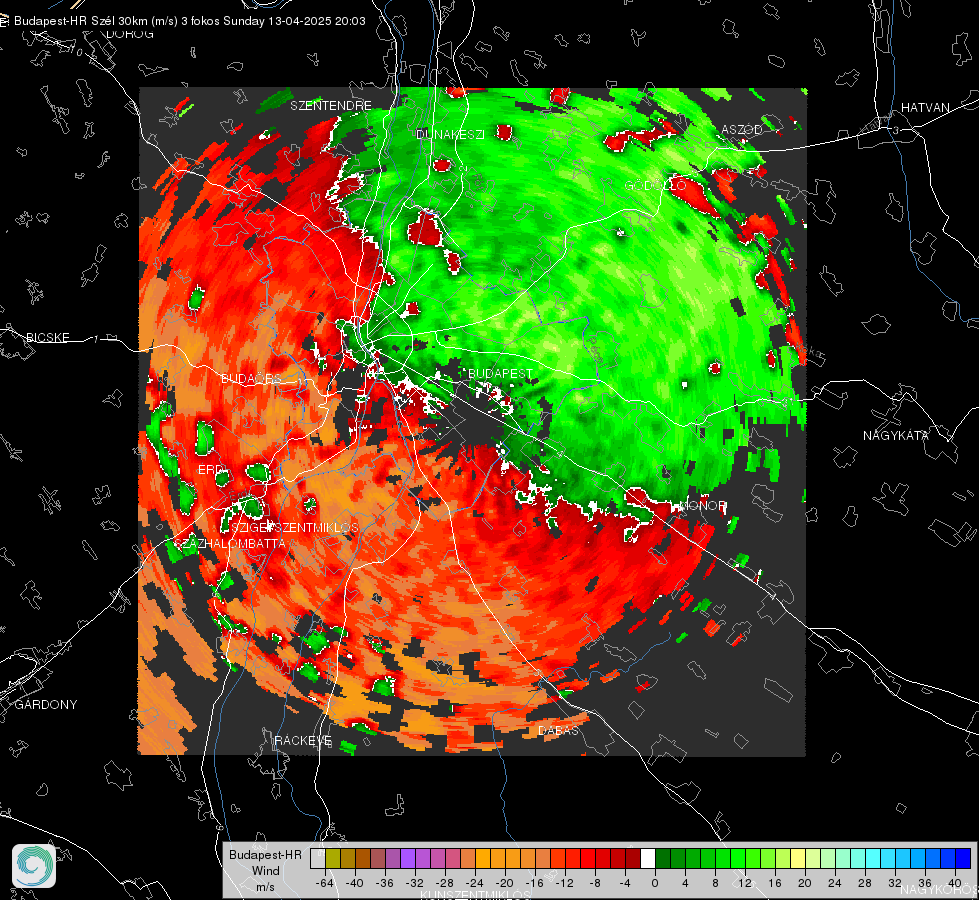Click the DUNAKESZI city label
This screenshot has height=900, width=979.
pos(450,134)
